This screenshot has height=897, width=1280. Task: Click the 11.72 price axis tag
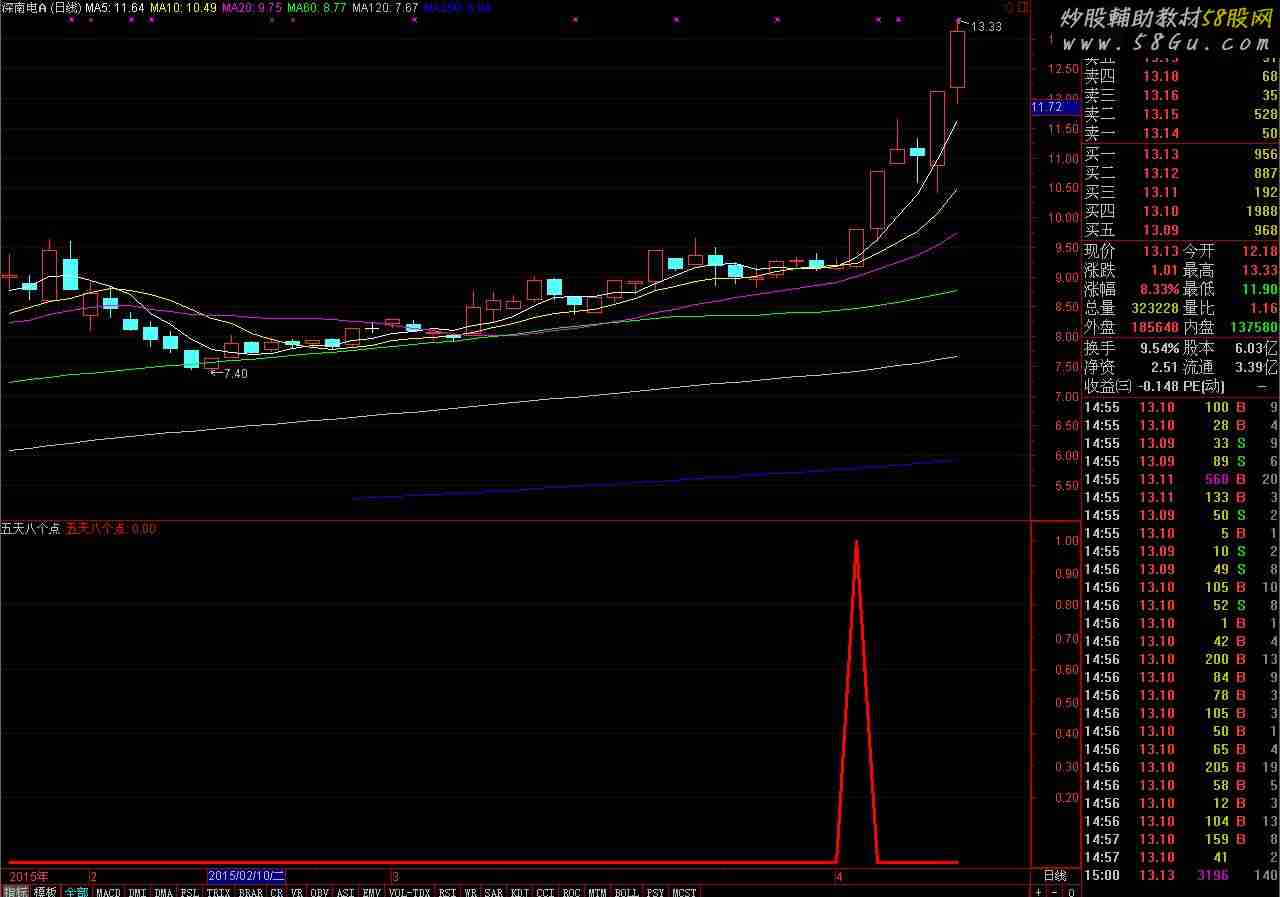(1055, 107)
